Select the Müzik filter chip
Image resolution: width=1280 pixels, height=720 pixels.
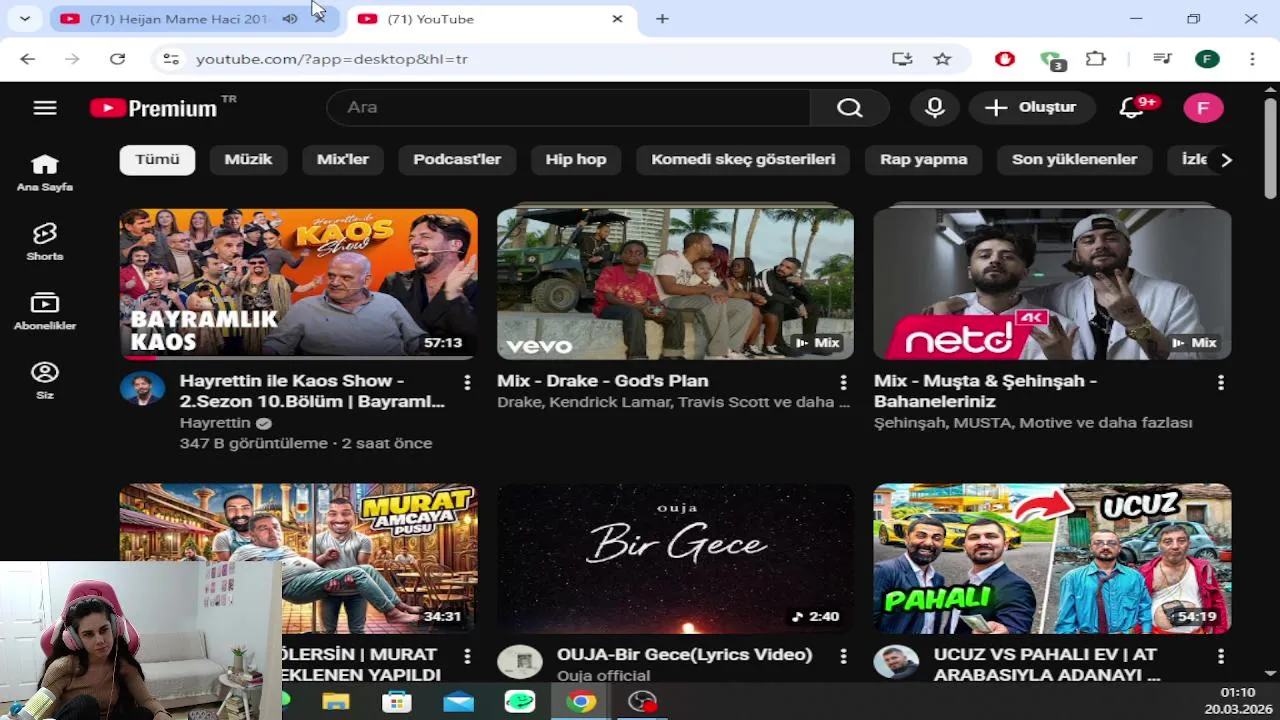248,160
